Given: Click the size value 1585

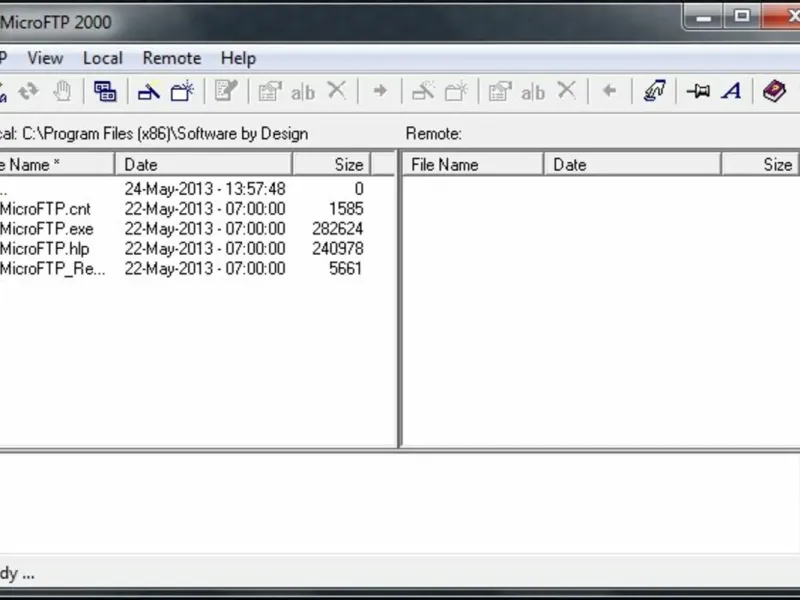Looking at the screenshot, I should [346, 209].
